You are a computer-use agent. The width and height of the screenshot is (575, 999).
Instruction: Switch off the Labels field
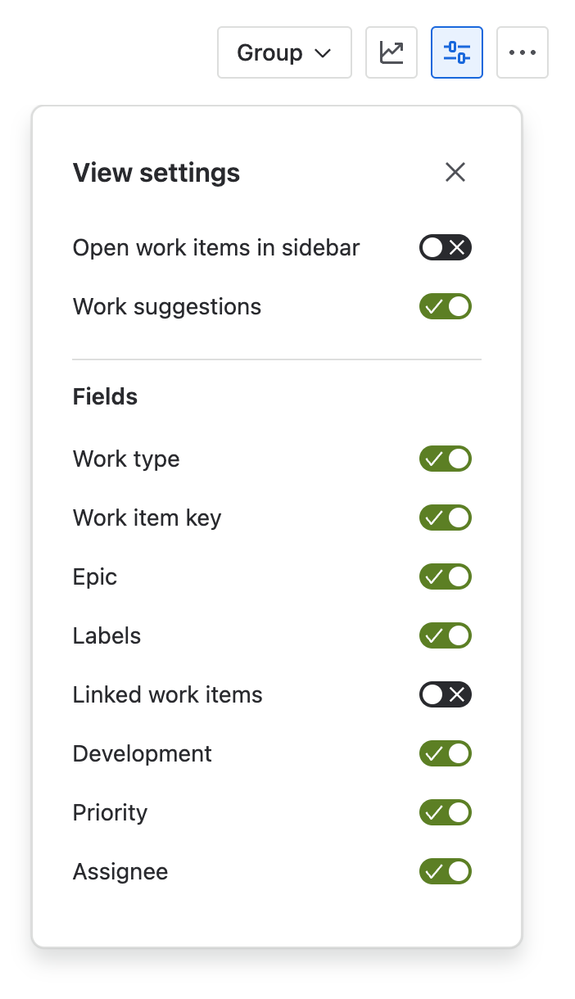pyautogui.click(x=445, y=636)
